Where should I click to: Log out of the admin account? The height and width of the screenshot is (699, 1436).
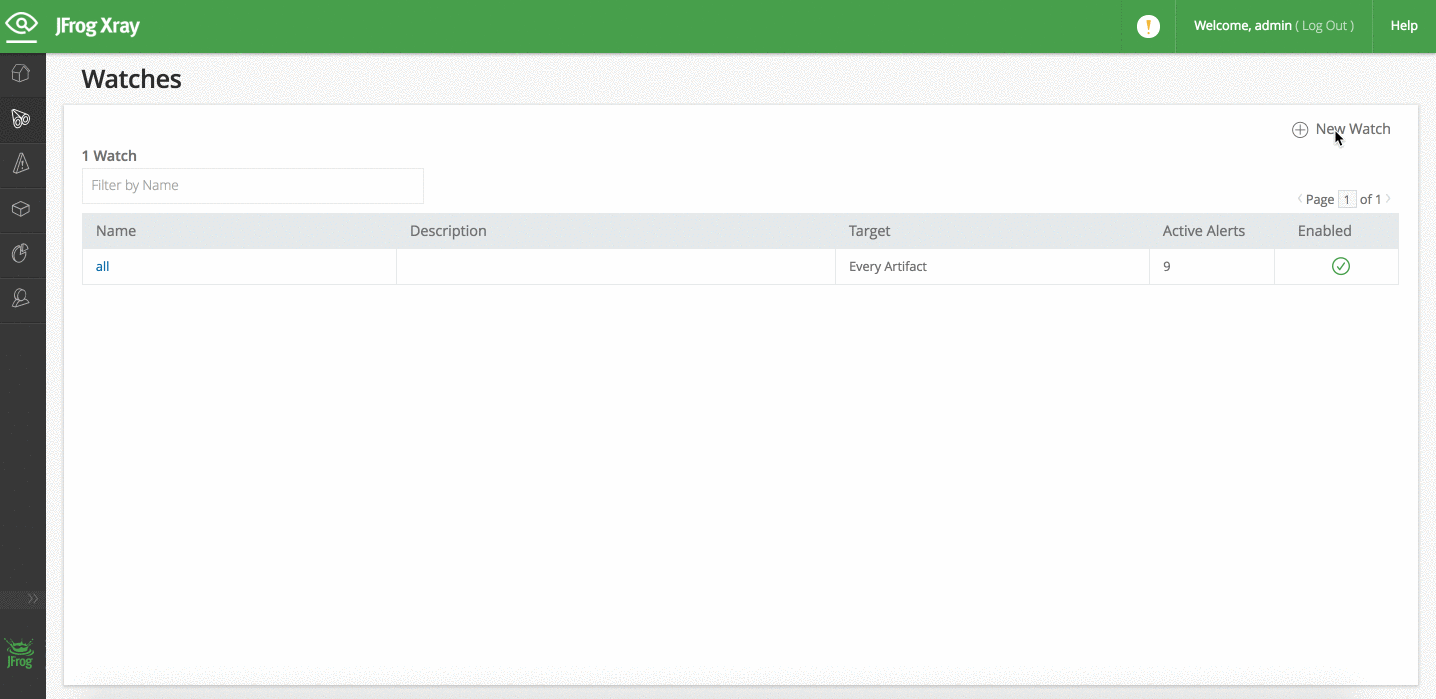(x=1326, y=25)
